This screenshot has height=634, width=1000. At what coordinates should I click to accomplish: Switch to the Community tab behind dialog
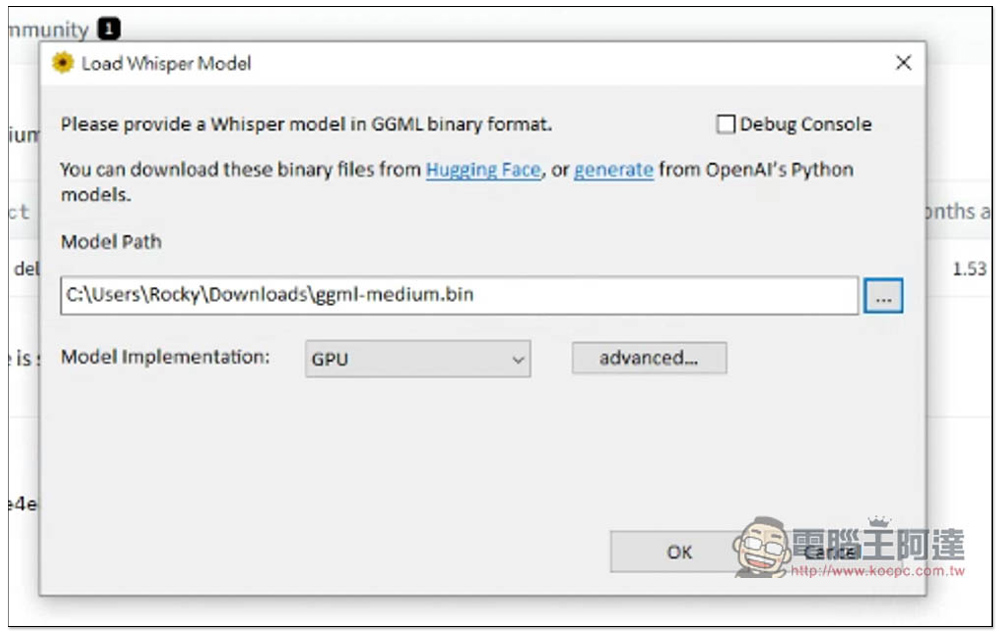(x=48, y=29)
